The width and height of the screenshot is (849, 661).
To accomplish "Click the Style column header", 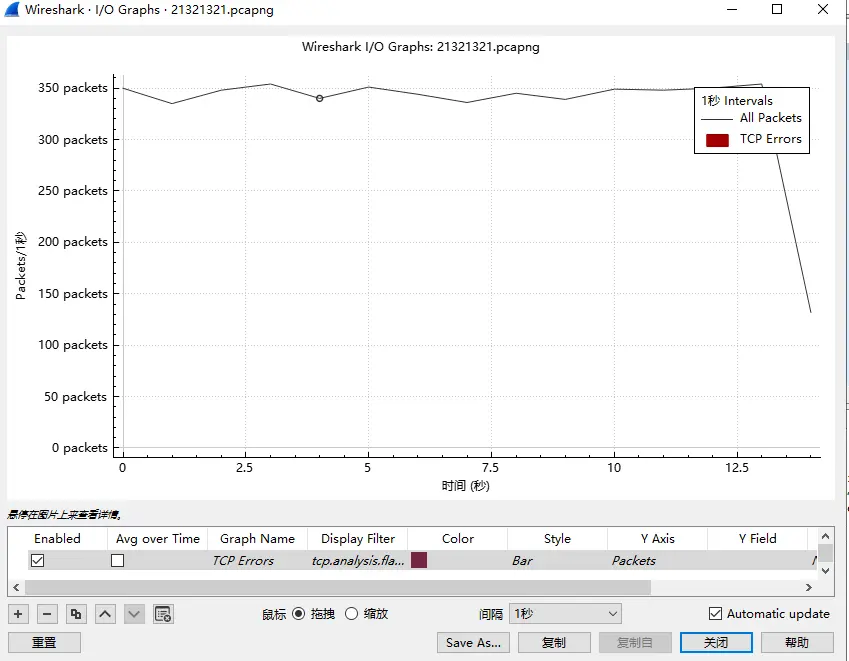I will point(557,539).
